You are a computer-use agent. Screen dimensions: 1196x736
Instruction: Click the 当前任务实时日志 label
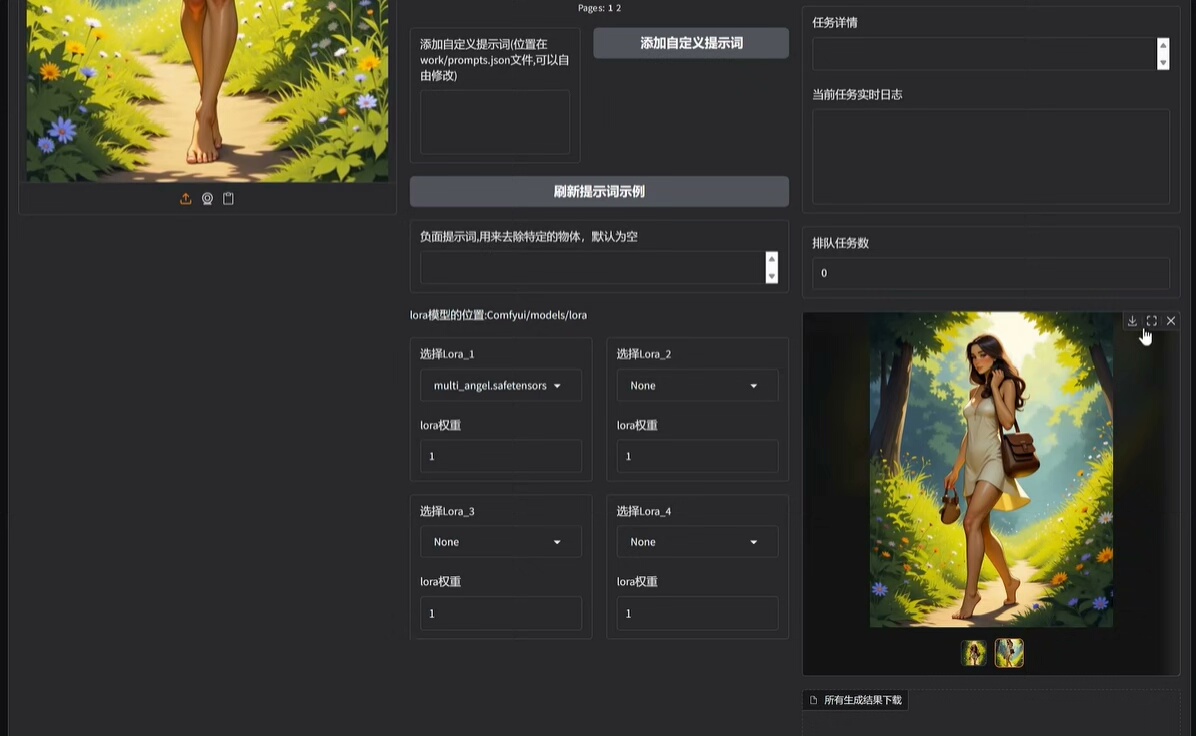click(857, 95)
